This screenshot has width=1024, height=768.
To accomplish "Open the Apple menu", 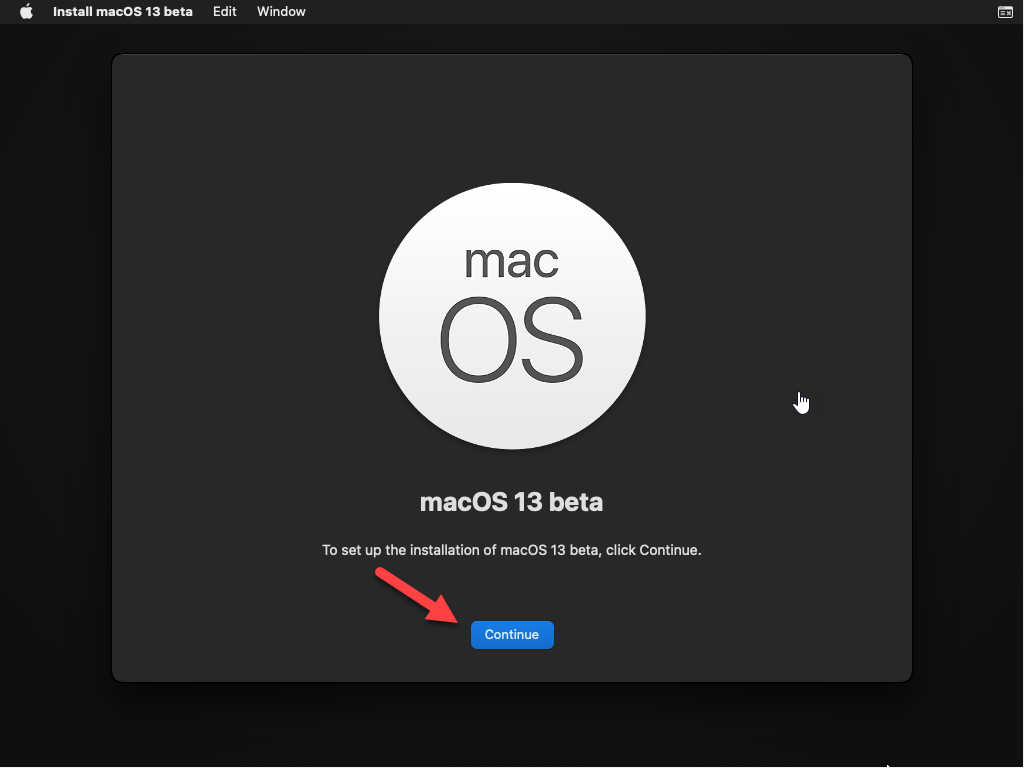I will 27,12.
